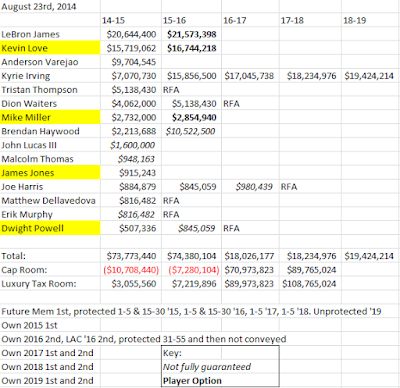The width and height of the screenshot is (400, 388).
Task: Select the highlighted 'James Jones' cell
Action: (50, 173)
